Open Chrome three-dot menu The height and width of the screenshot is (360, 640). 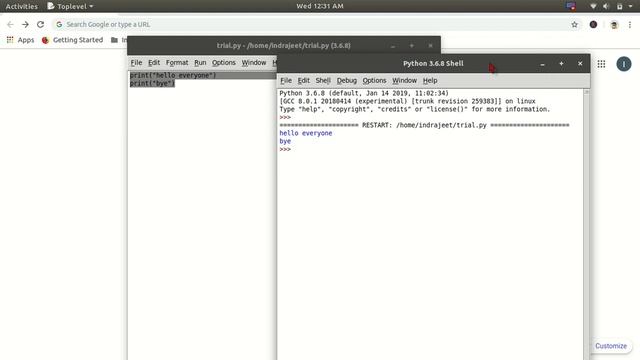coord(630,24)
